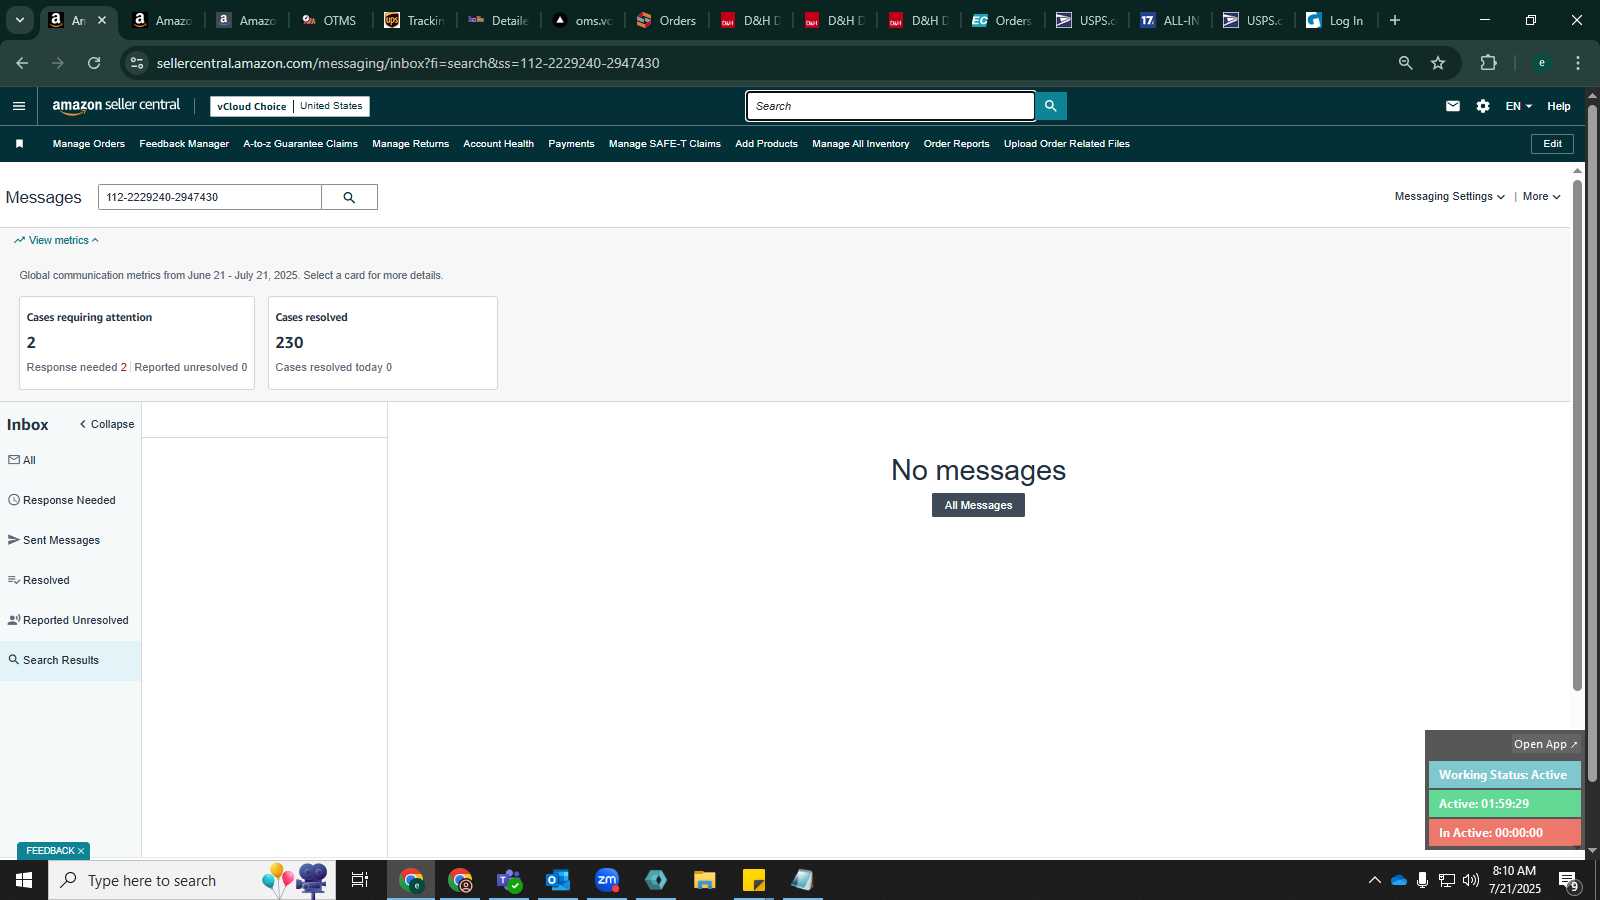Submit message search with magnifier button
Viewport: 1600px width, 900px height.
pyautogui.click(x=349, y=197)
